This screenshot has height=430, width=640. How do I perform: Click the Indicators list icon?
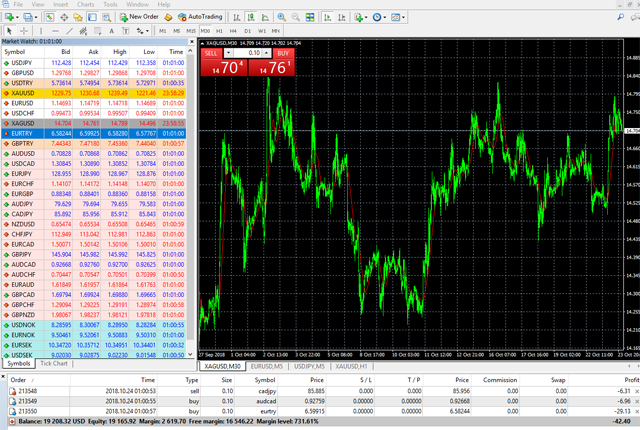pos(358,17)
